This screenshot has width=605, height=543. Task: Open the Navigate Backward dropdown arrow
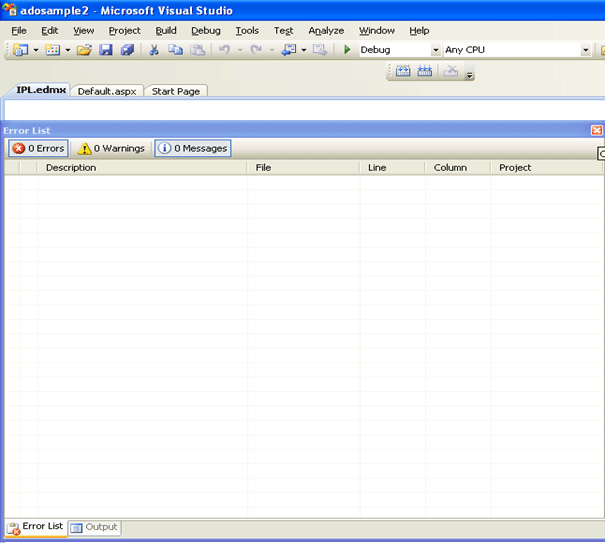[x=304, y=50]
